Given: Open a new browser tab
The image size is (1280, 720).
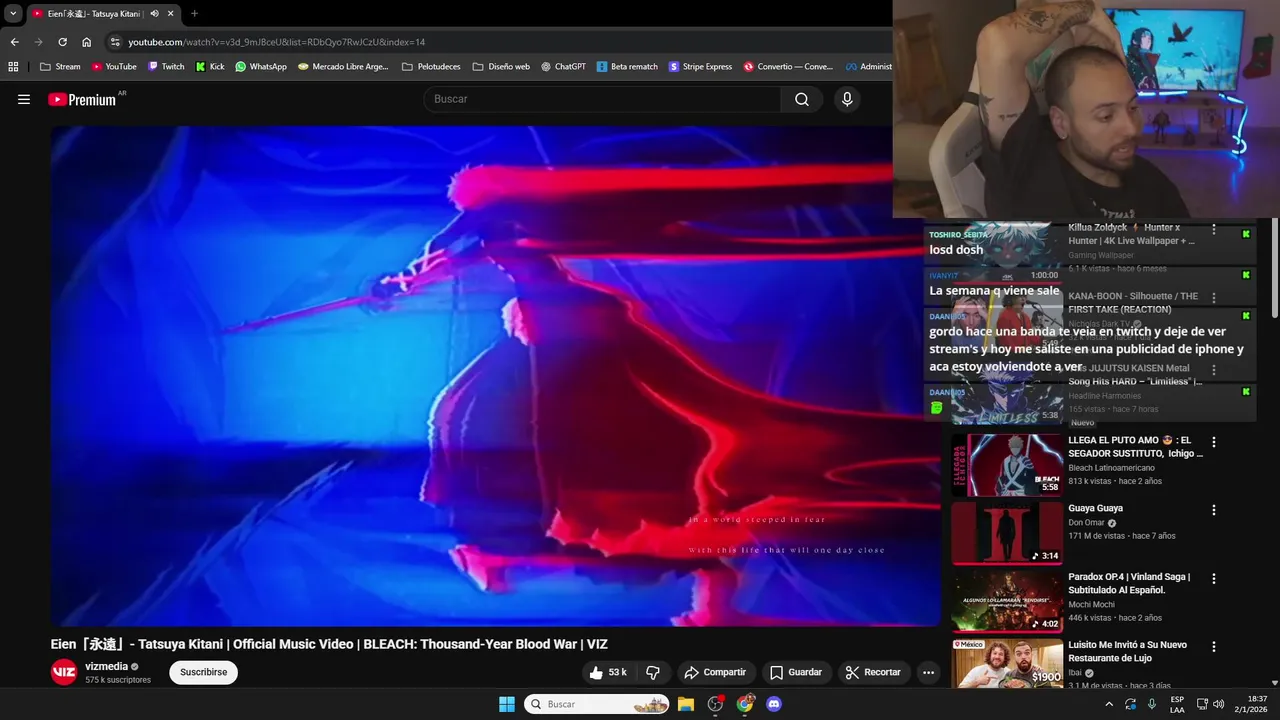Looking at the screenshot, I should pyautogui.click(x=194, y=13).
